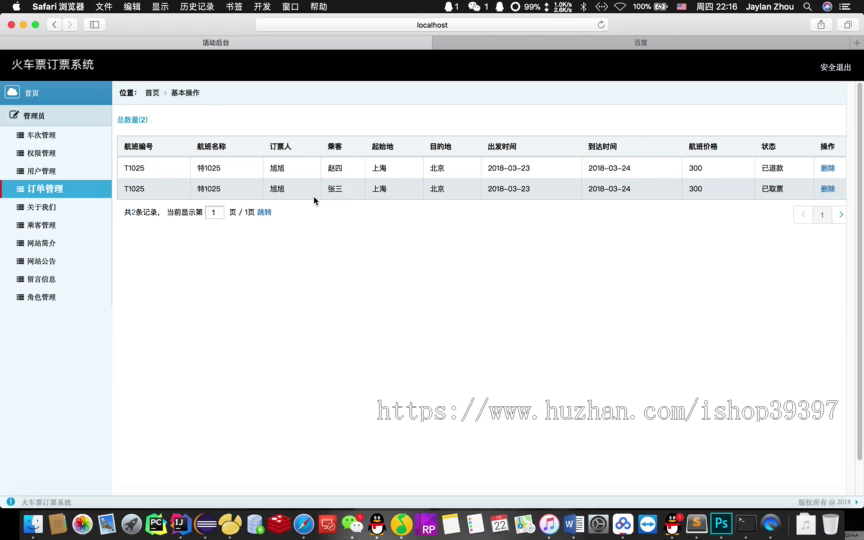Screen dimensions: 864x540
Task: Open iTunes from the Dock
Action: pos(549,524)
